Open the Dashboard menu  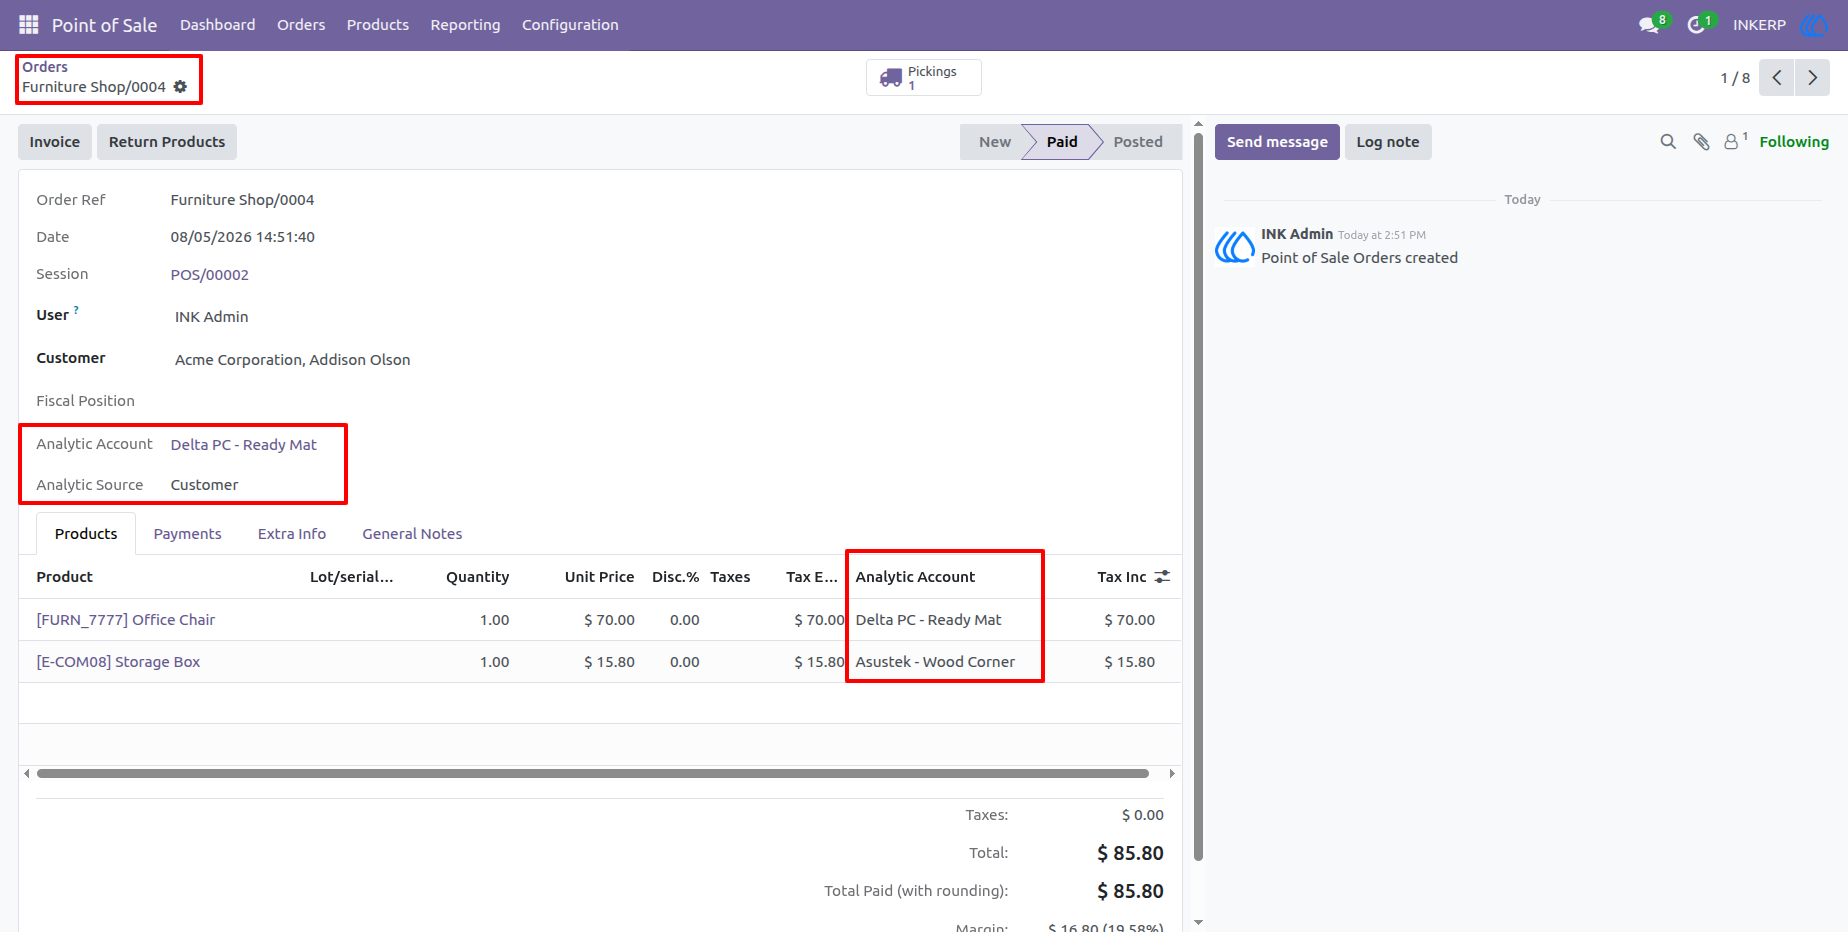(217, 25)
